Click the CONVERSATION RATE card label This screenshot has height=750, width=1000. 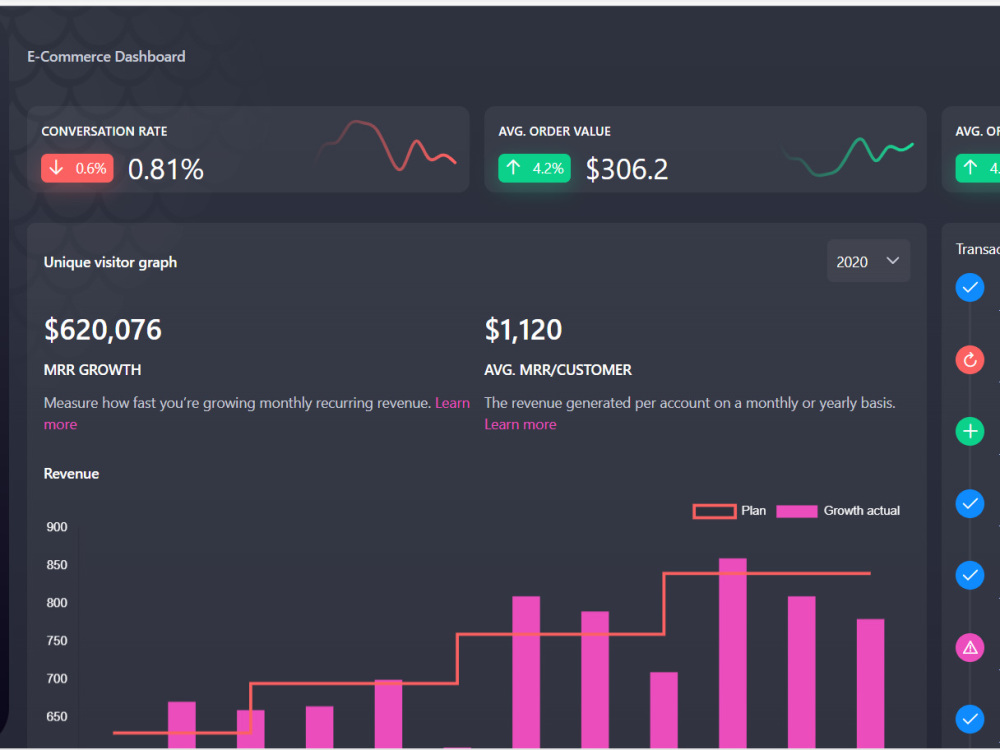[x=105, y=131]
